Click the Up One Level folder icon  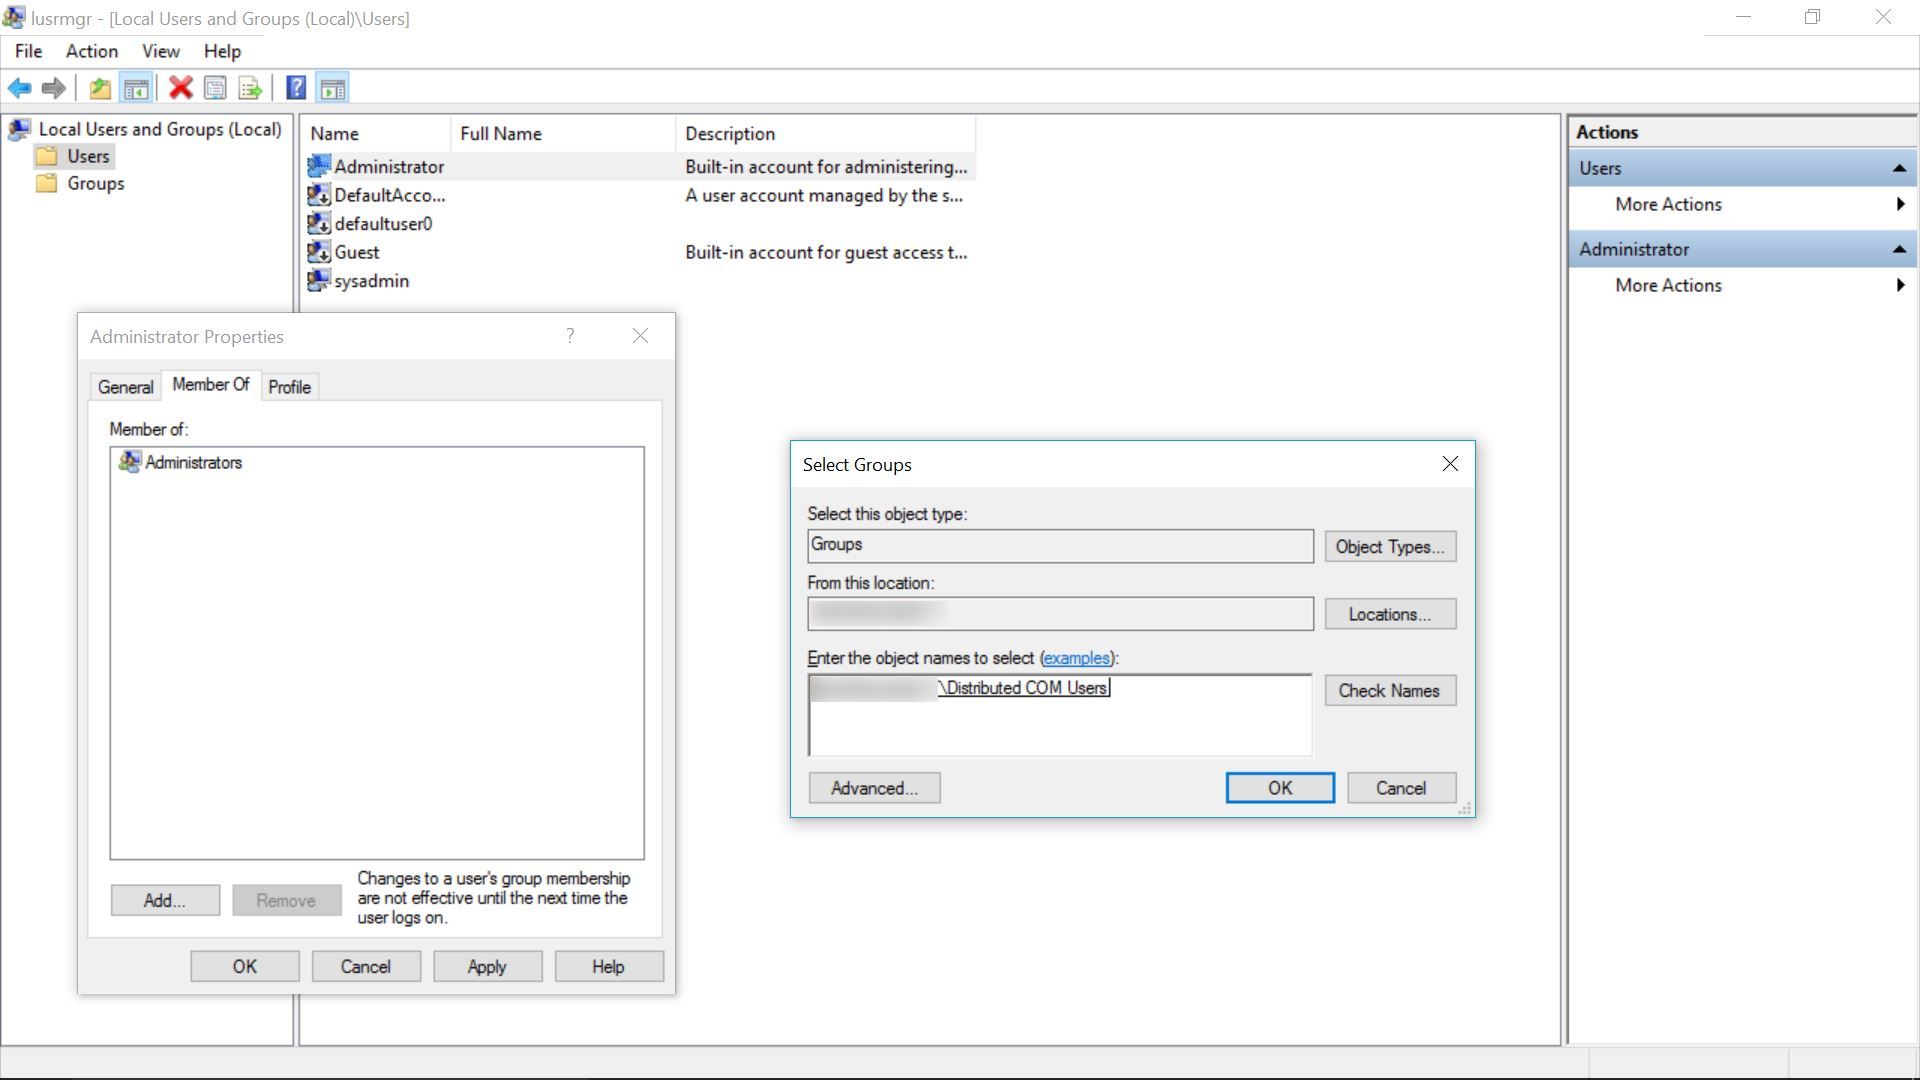pyautogui.click(x=99, y=88)
